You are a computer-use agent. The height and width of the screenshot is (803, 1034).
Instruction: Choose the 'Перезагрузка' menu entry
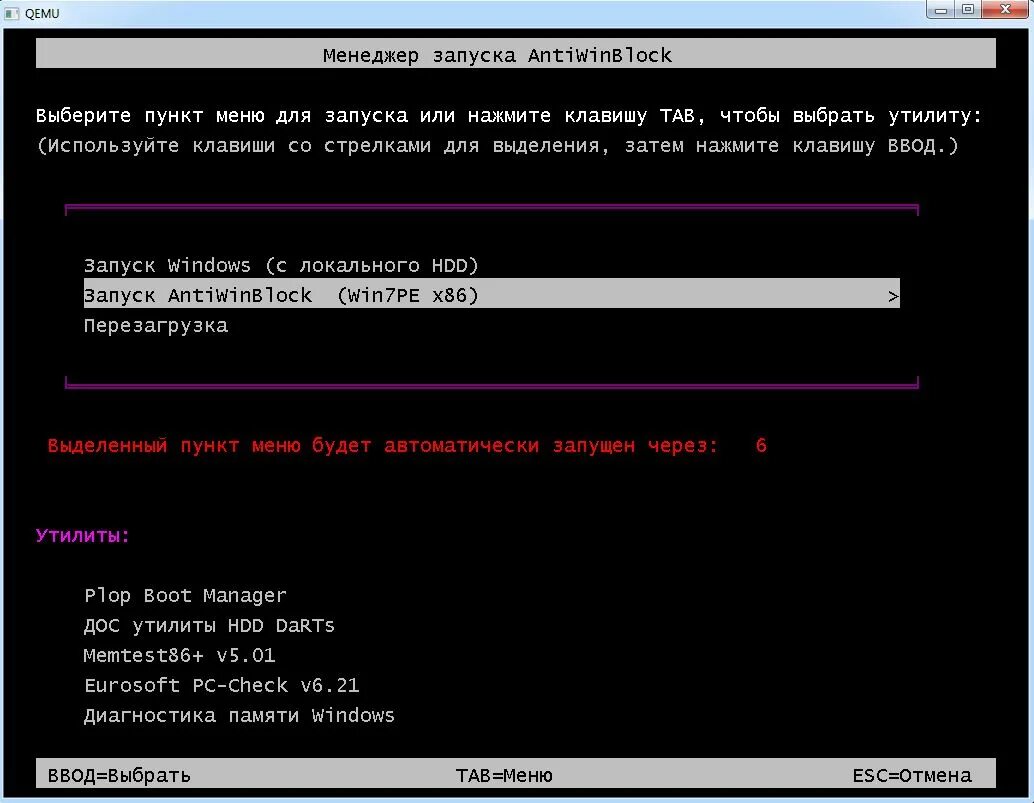156,326
